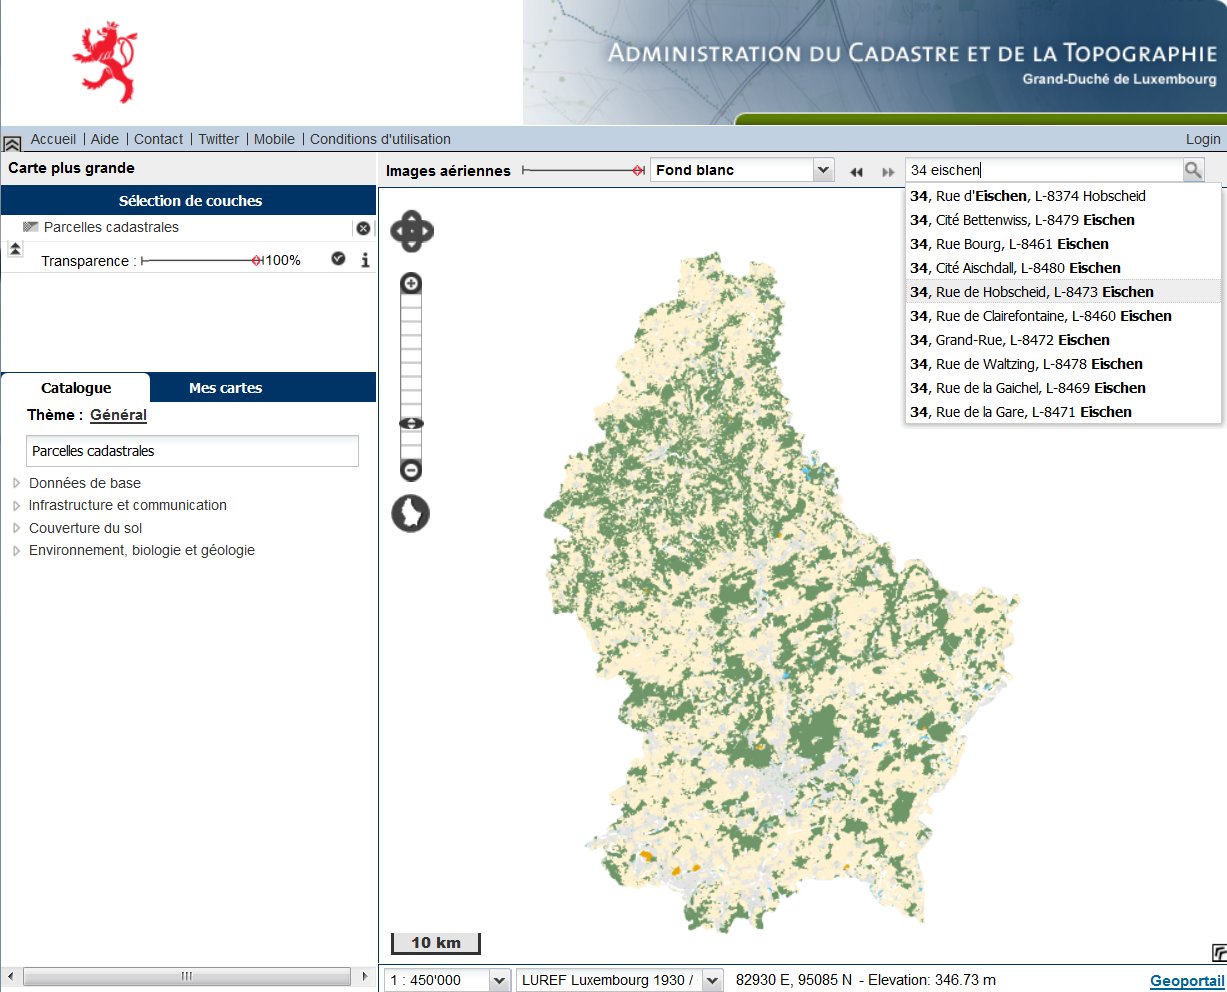
Task: Open the Contact menu item
Action: tap(158, 139)
